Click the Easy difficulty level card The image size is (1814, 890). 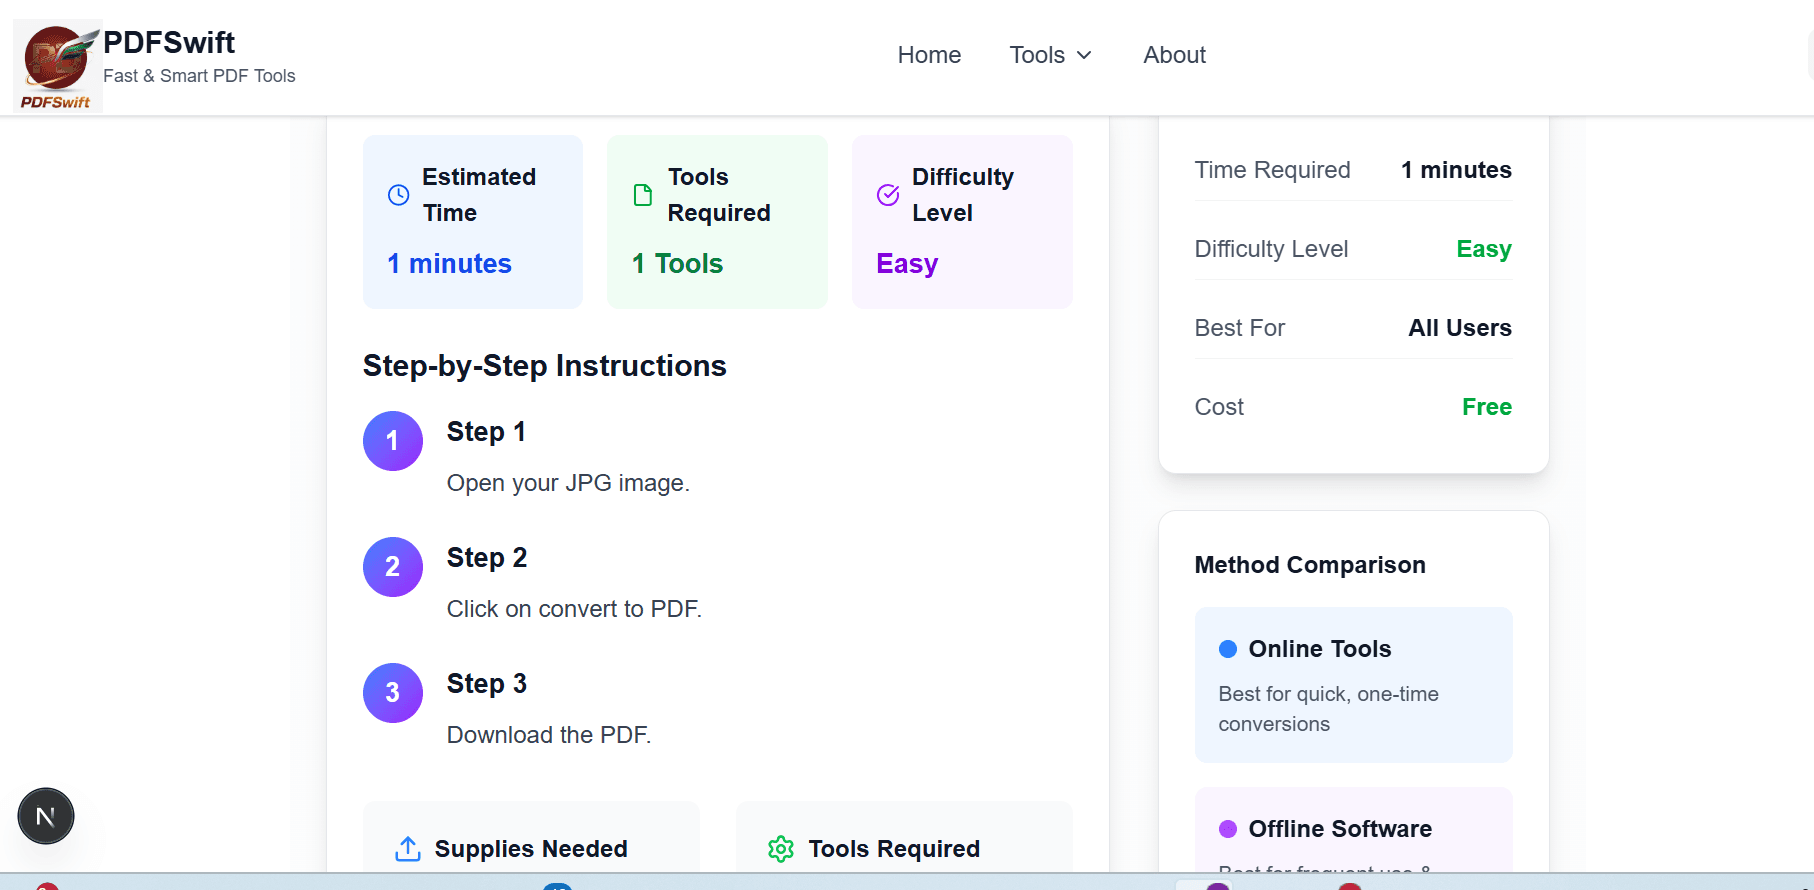tap(962, 222)
